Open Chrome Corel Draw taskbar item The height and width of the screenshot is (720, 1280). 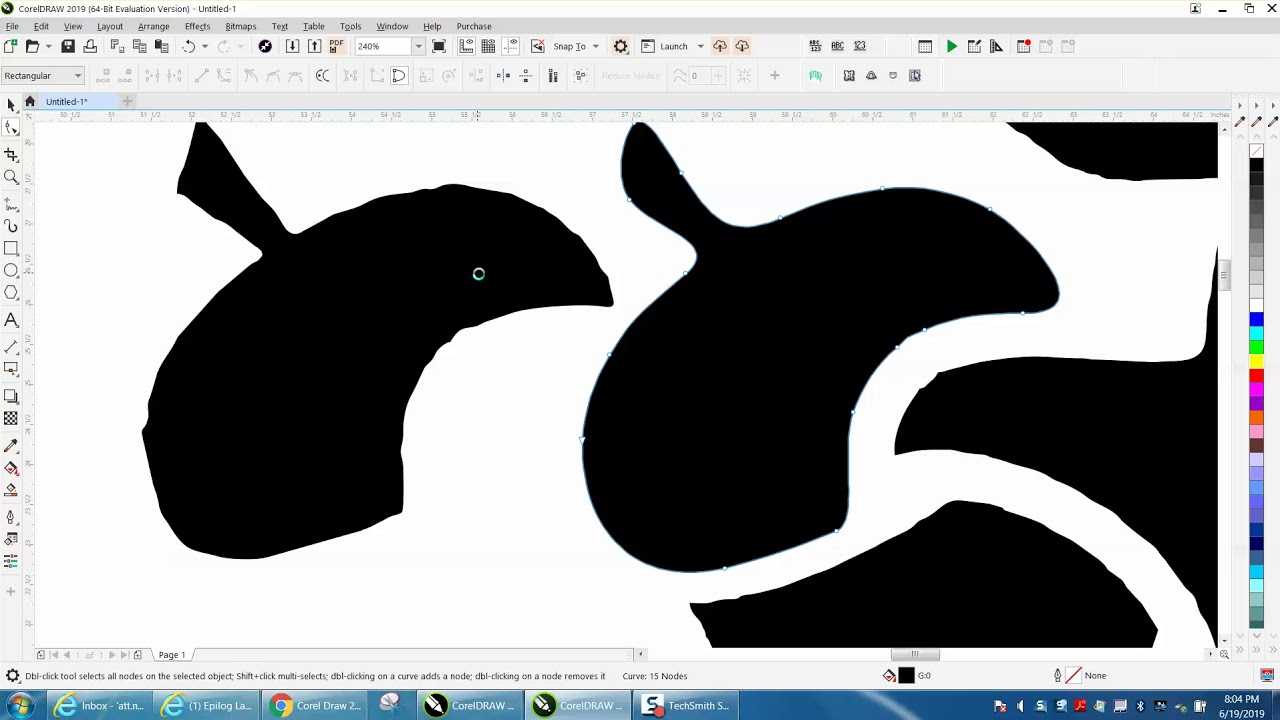coord(316,705)
